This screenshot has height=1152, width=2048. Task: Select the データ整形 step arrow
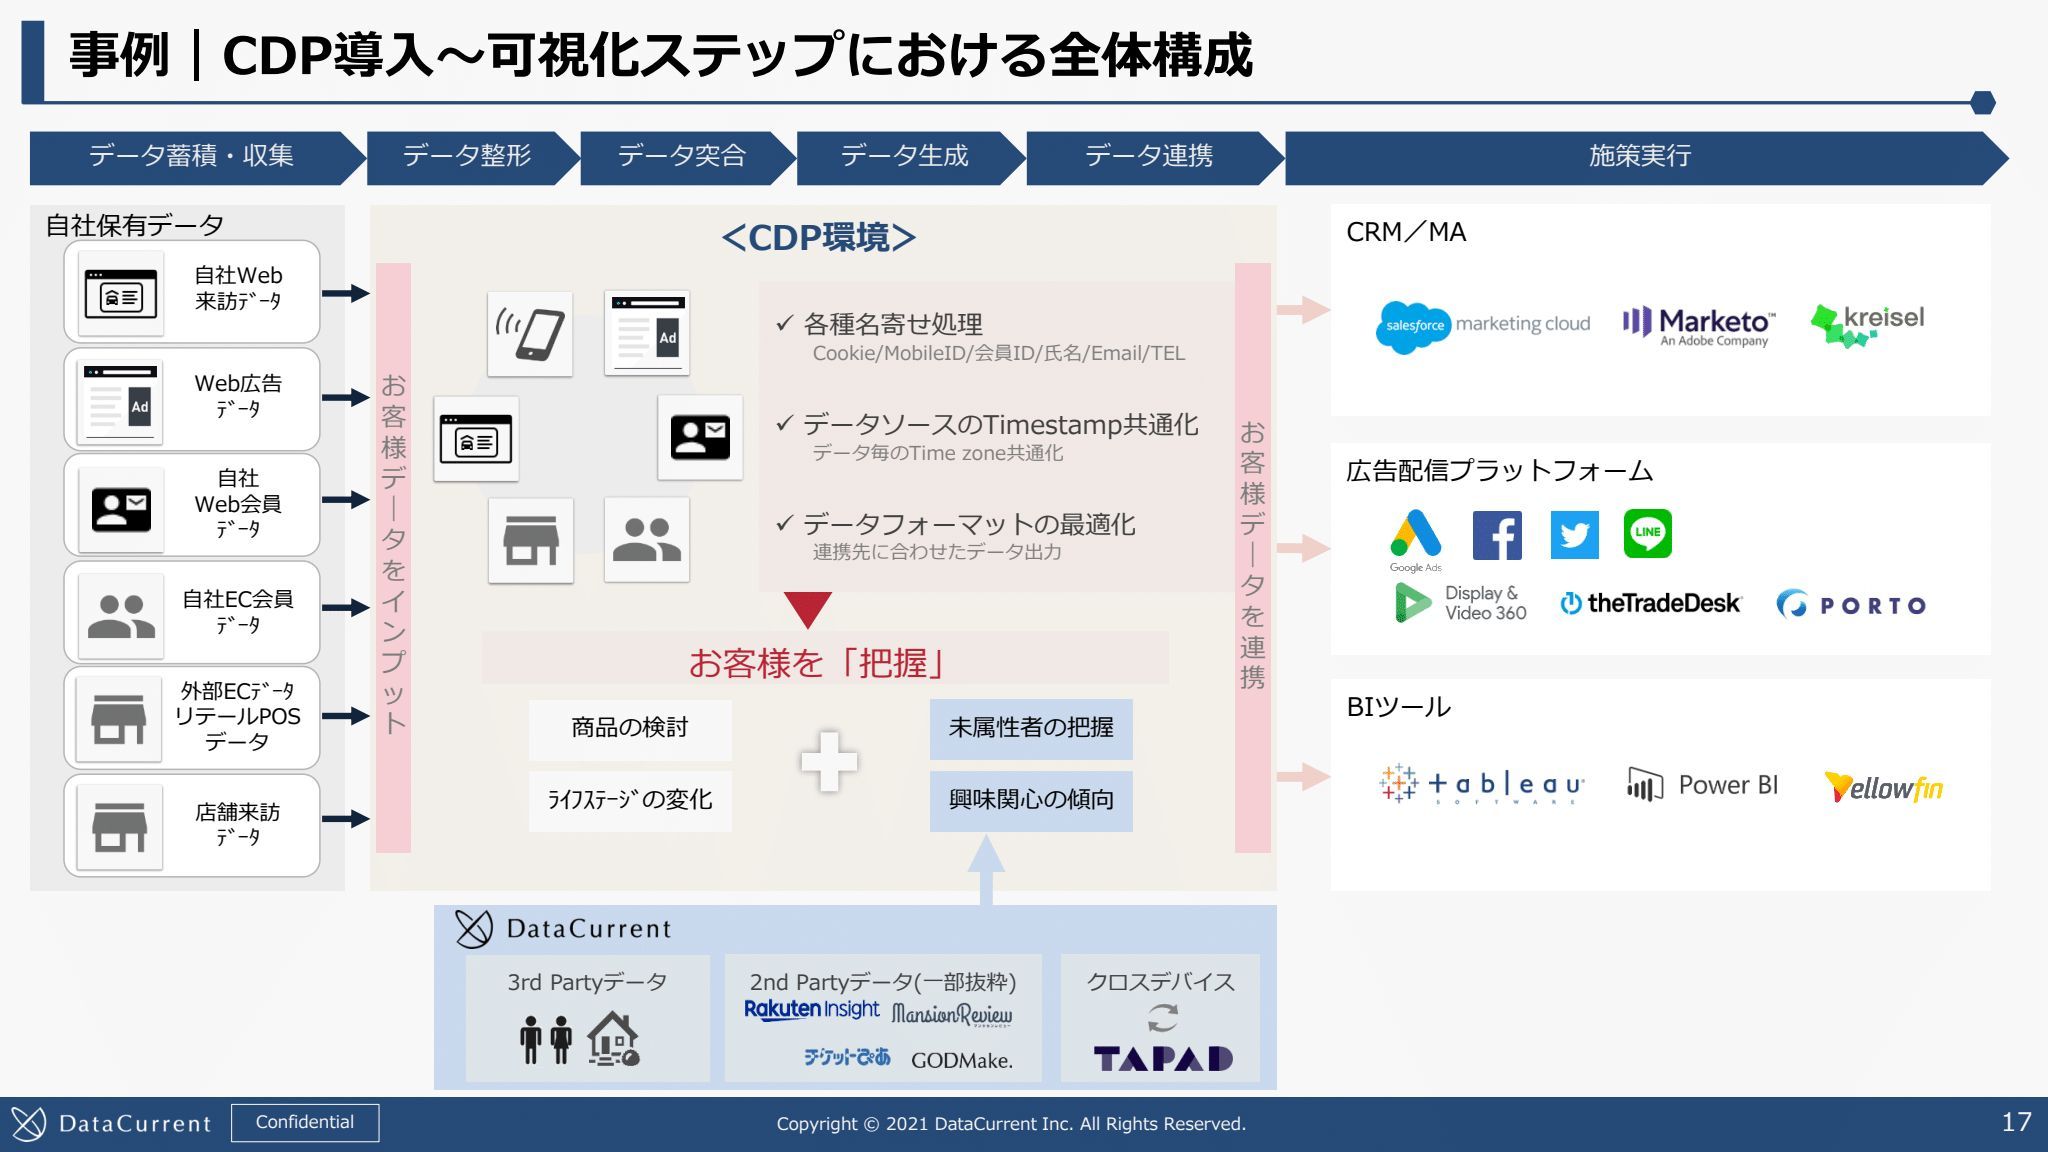[x=472, y=158]
